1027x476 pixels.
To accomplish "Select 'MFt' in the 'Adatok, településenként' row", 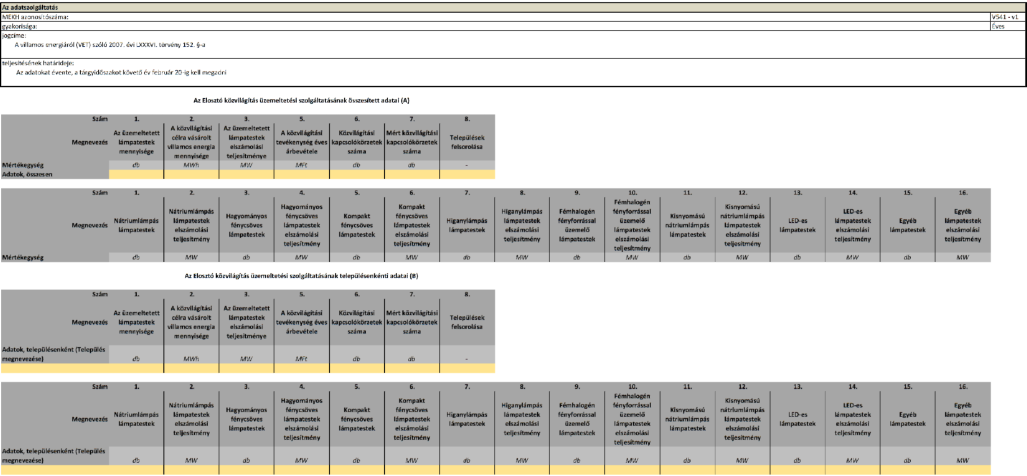I will [302, 359].
